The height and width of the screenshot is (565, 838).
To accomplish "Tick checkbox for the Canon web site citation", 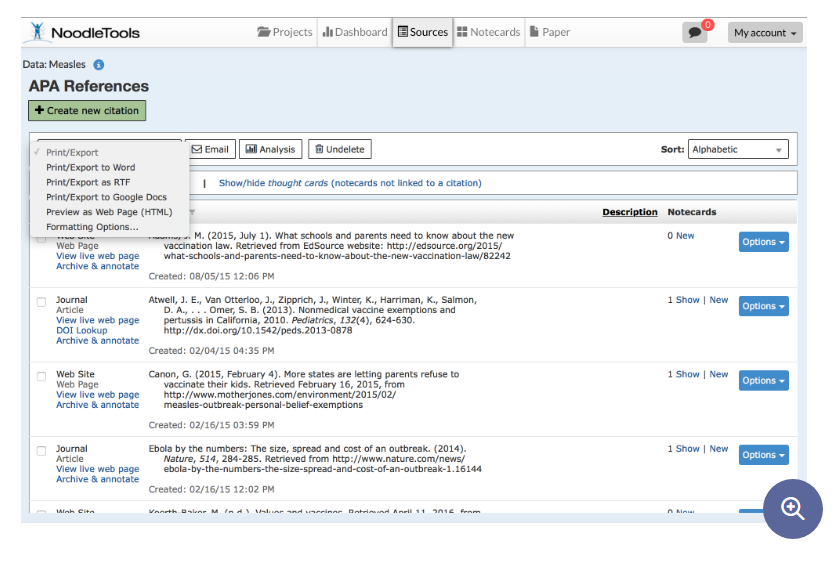I will 41,376.
